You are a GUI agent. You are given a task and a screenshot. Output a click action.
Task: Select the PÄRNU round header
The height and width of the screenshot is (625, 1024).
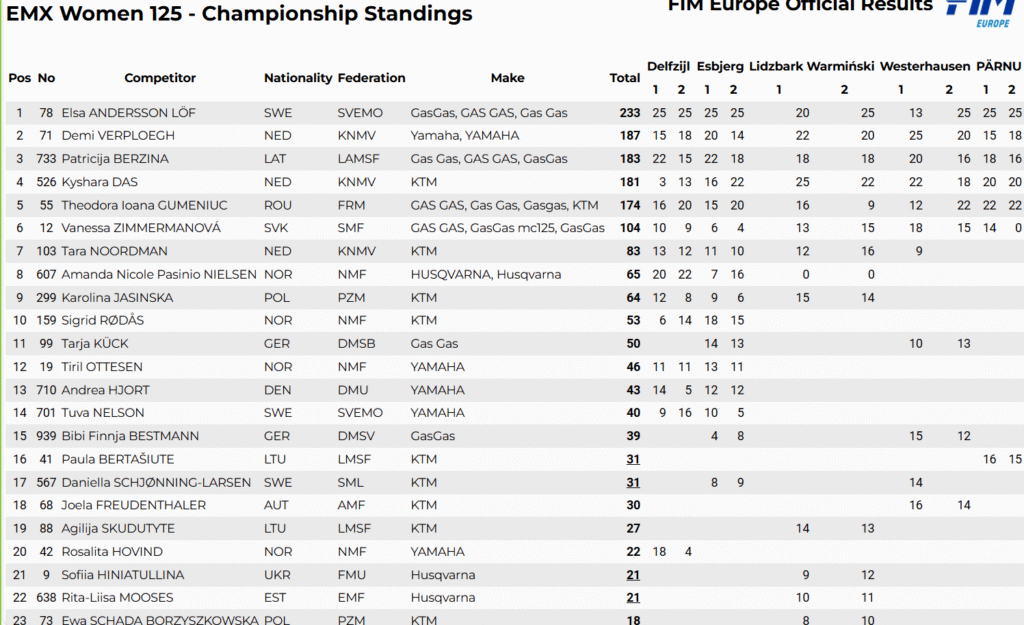pyautogui.click(x=998, y=66)
